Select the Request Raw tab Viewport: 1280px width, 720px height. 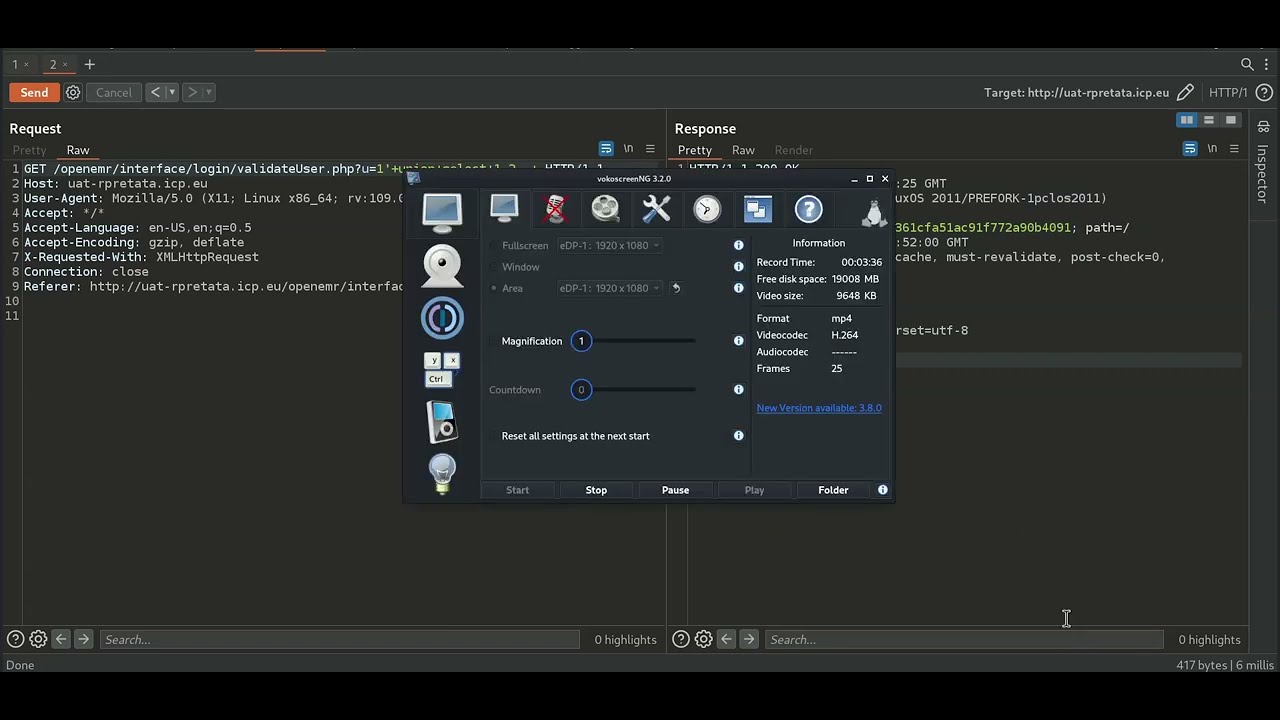78,150
